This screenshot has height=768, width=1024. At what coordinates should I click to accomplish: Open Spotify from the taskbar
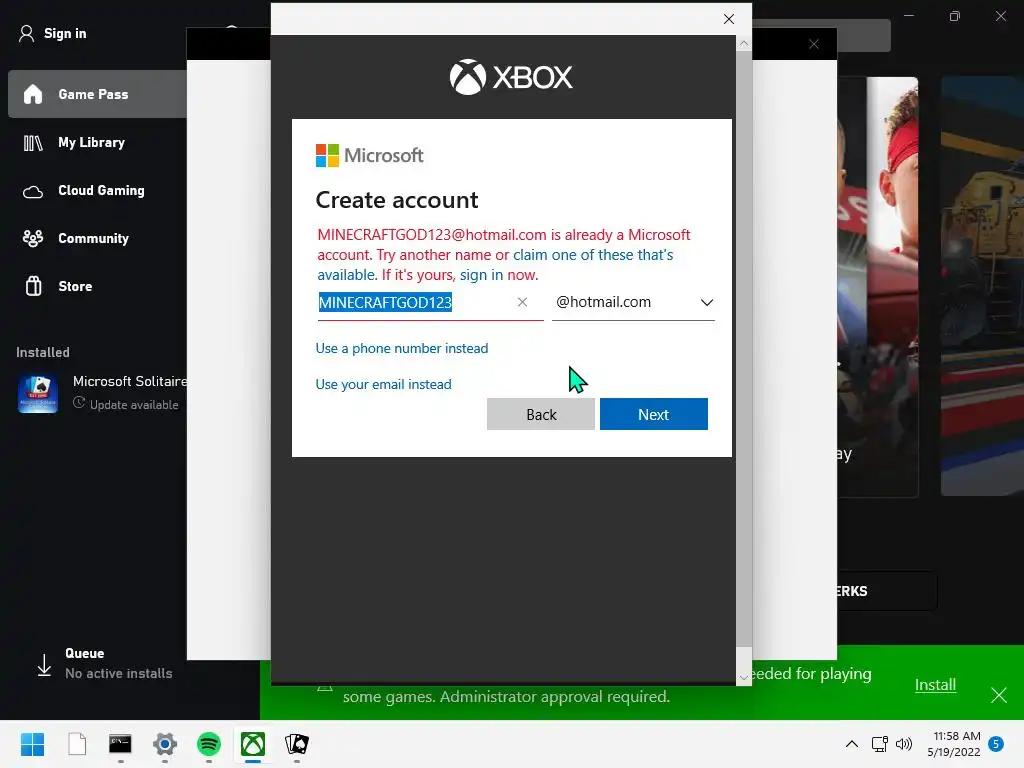(x=209, y=744)
